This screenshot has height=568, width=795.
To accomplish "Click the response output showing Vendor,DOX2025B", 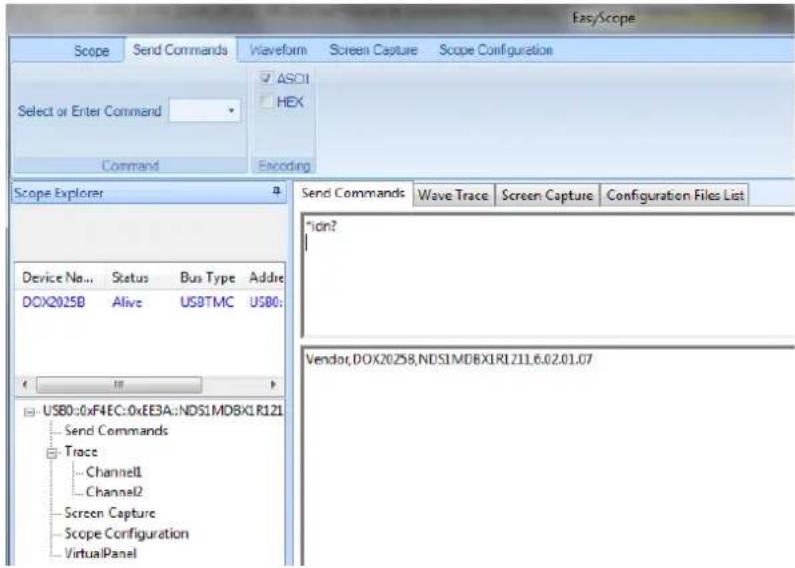I will [x=449, y=360].
